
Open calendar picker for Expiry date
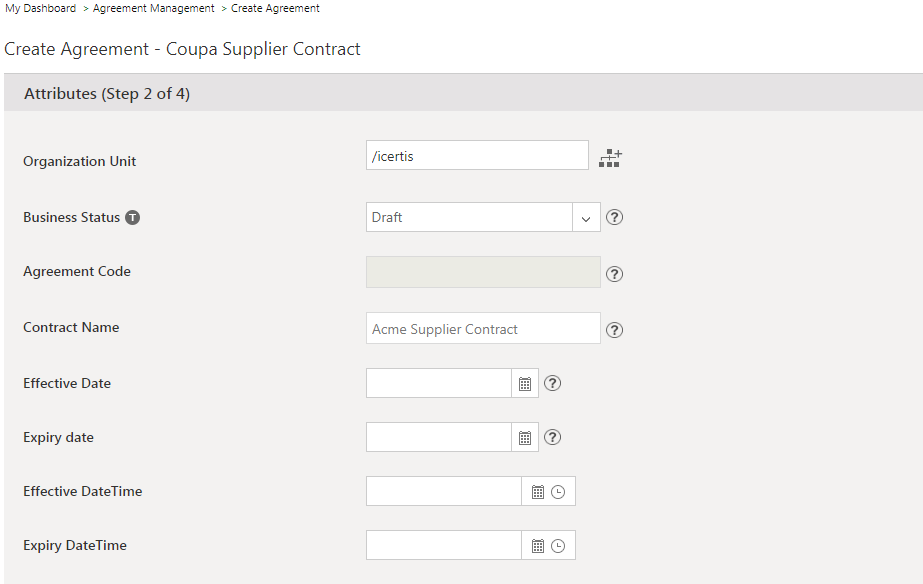[525, 438]
